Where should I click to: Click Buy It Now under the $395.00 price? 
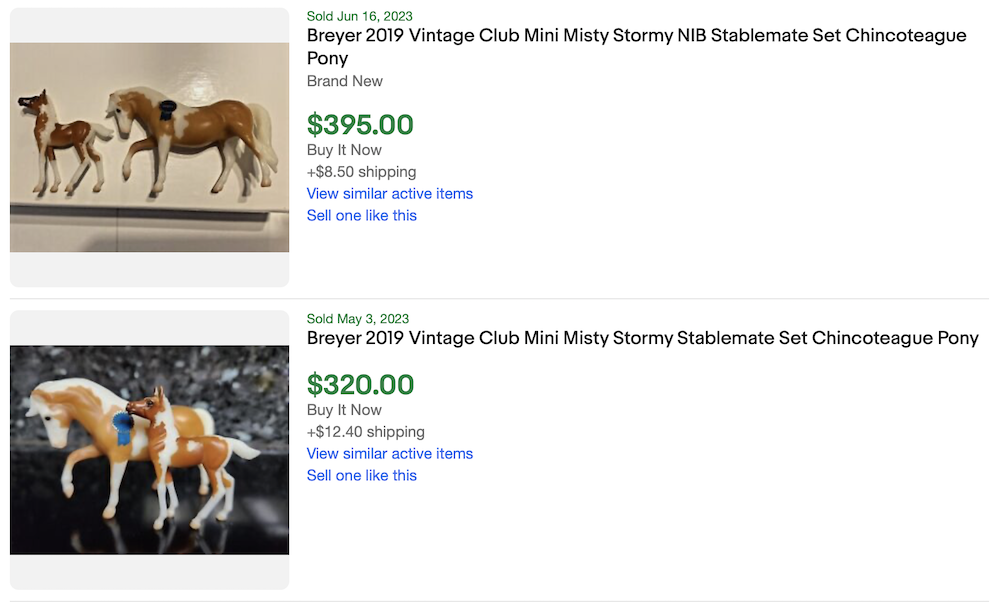[x=344, y=150]
